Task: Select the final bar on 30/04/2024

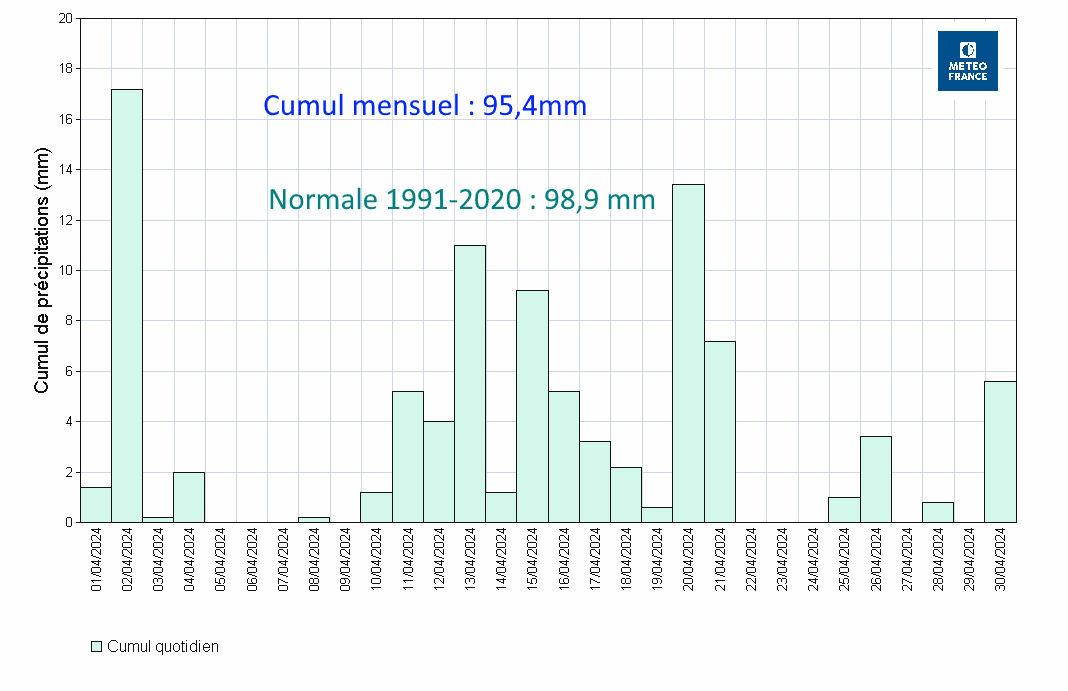Action: pos(1000,450)
